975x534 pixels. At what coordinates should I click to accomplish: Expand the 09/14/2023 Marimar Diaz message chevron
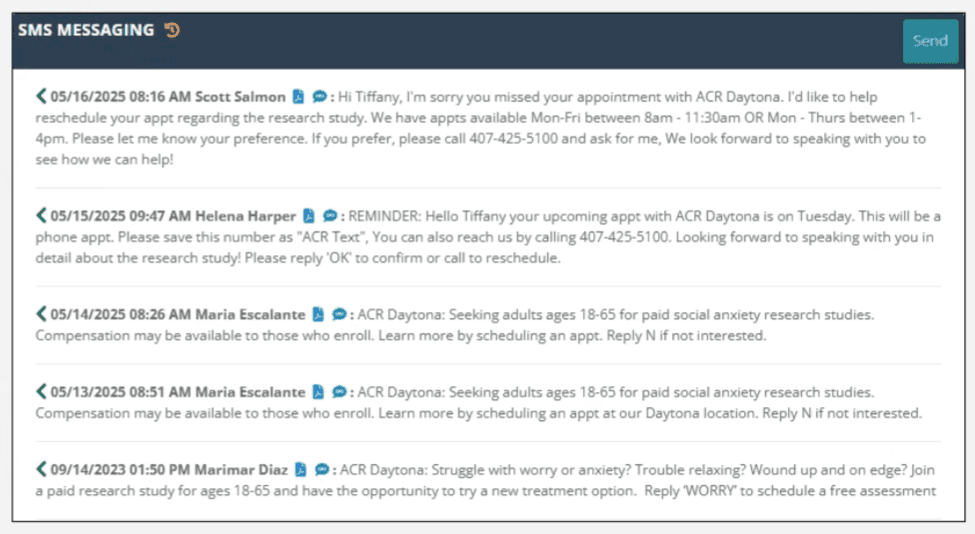41,469
